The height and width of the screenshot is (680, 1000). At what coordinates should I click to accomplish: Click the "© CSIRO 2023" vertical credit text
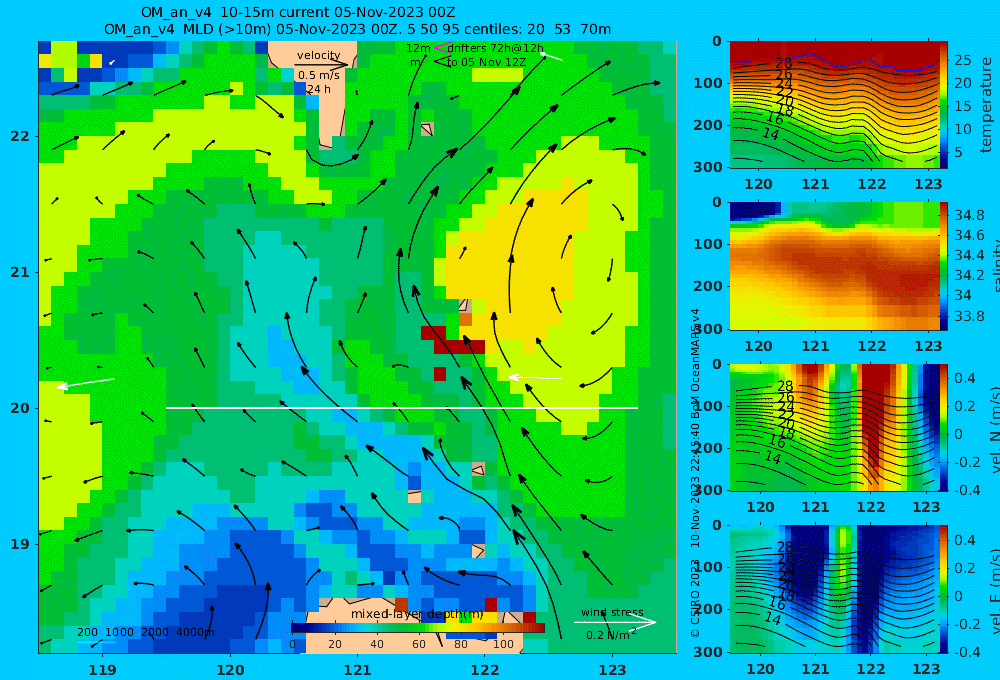[695, 598]
